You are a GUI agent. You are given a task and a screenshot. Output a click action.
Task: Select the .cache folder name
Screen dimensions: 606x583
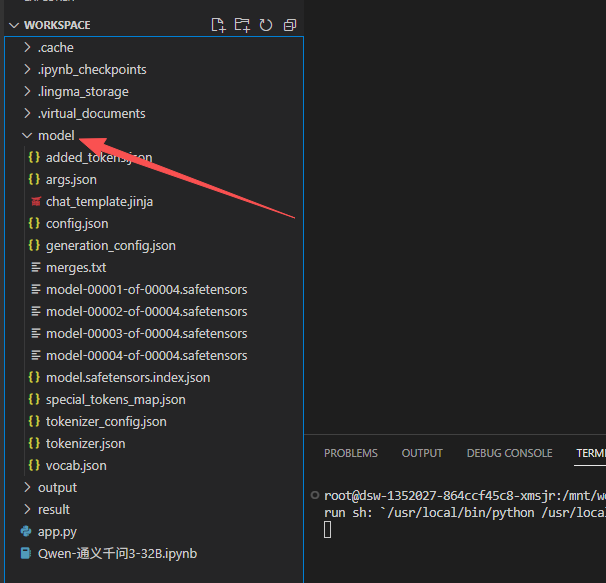click(56, 48)
